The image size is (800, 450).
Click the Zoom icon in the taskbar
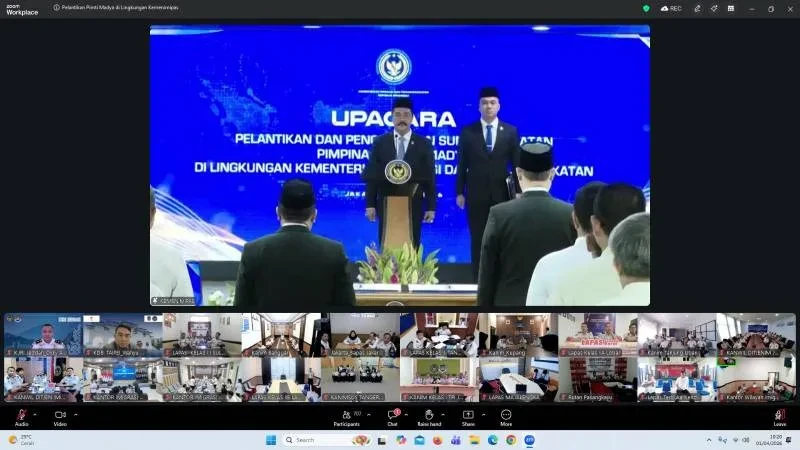pyautogui.click(x=530, y=440)
